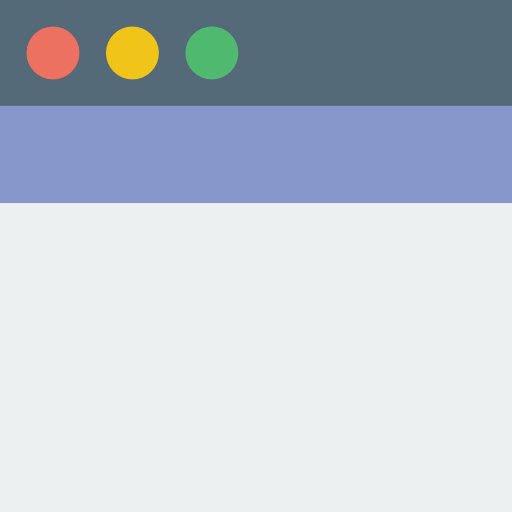512x512 pixels.
Task: Close the window using the red dot
Action: tap(53, 53)
